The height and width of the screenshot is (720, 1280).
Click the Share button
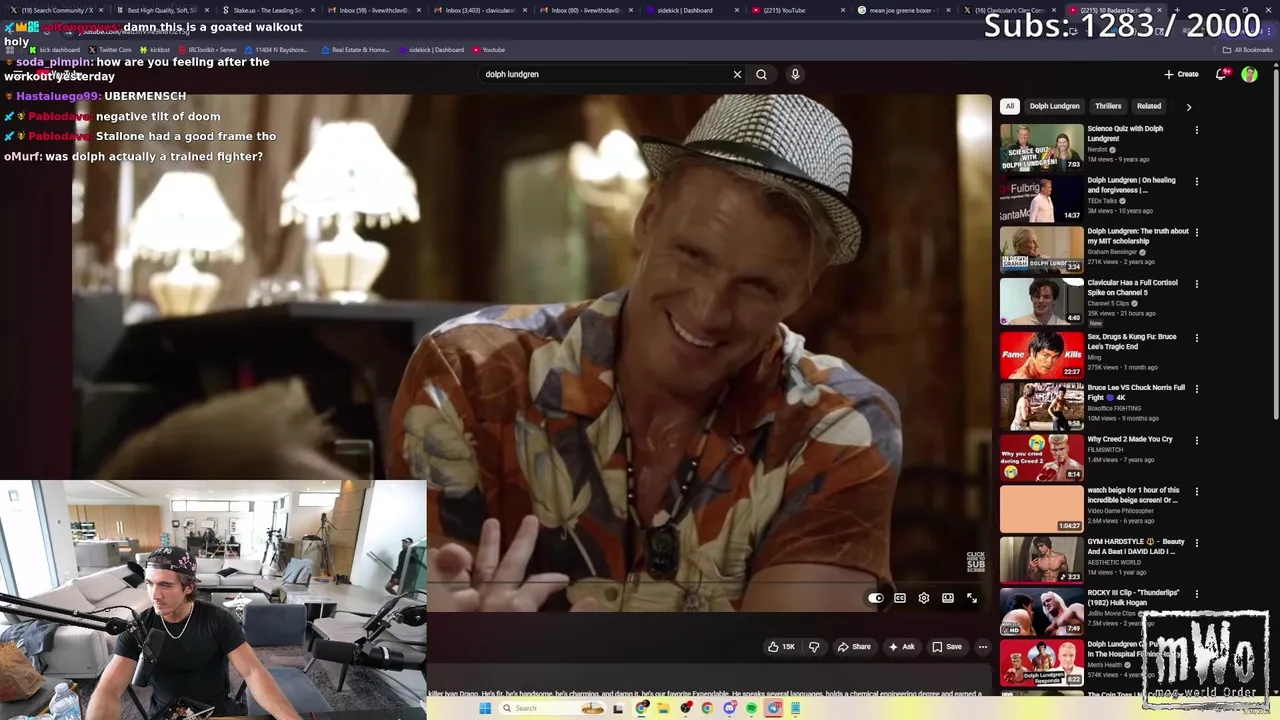853,647
